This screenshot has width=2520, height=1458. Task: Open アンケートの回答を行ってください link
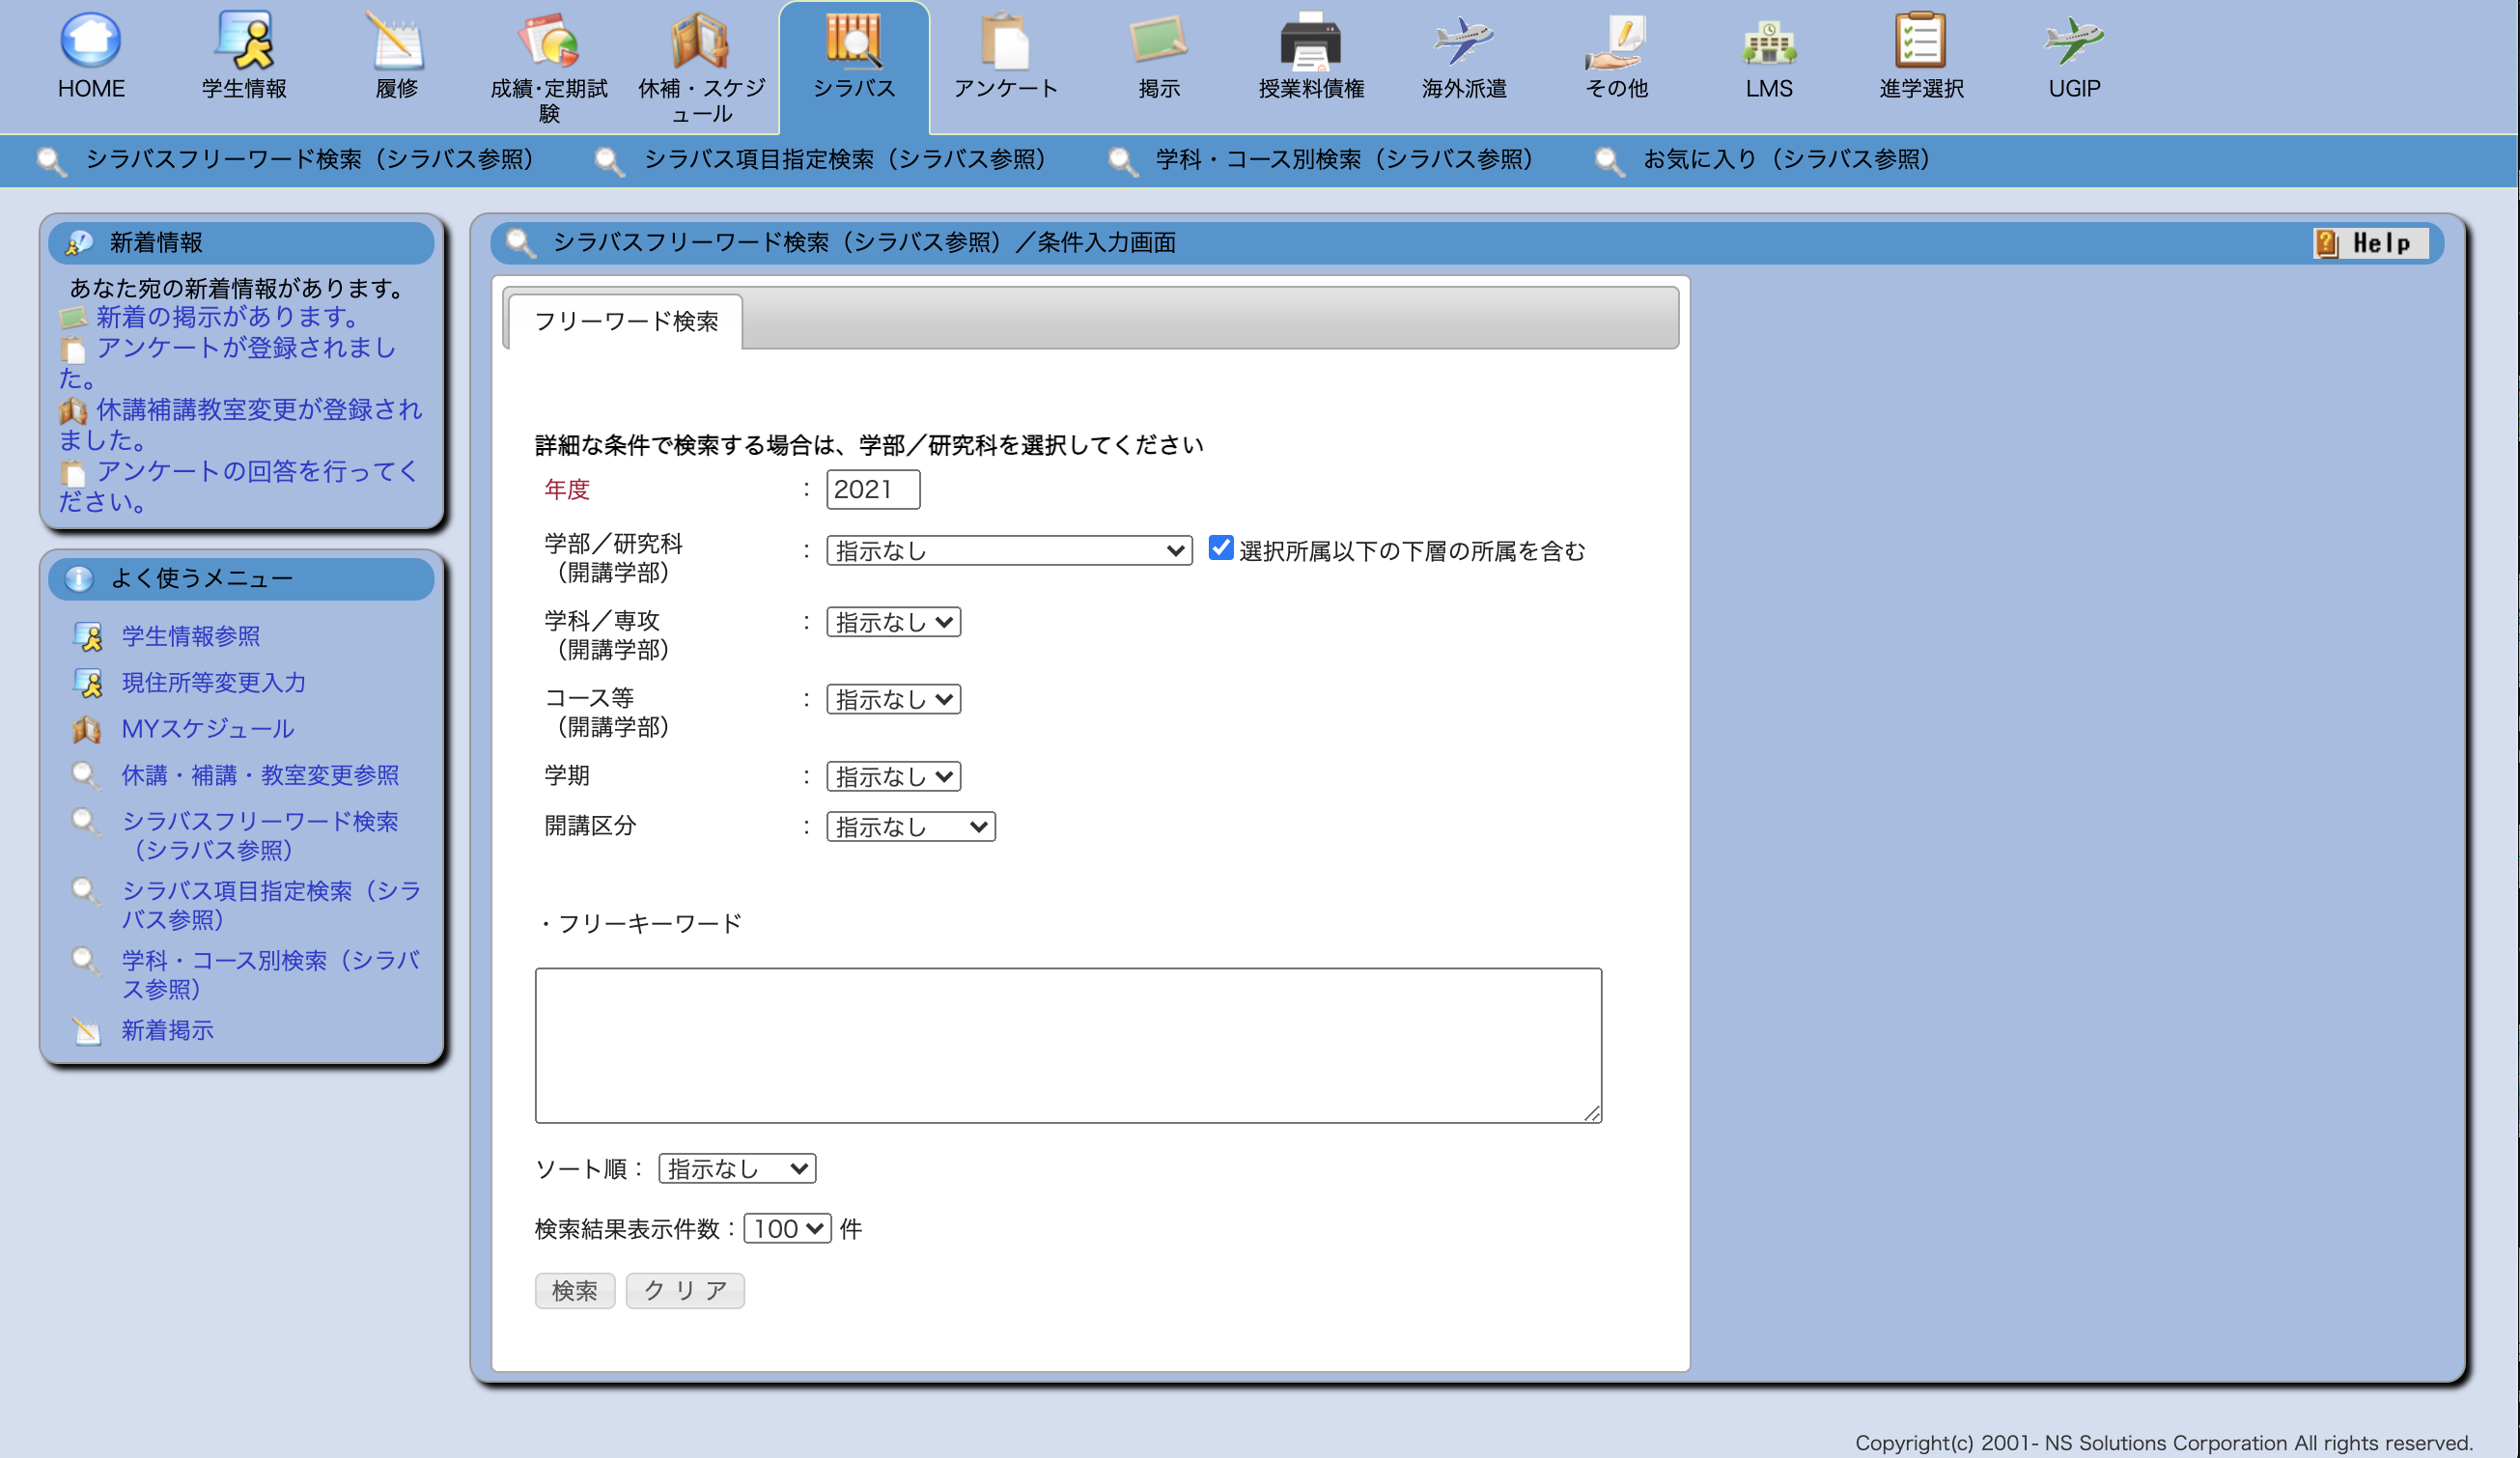tap(238, 486)
